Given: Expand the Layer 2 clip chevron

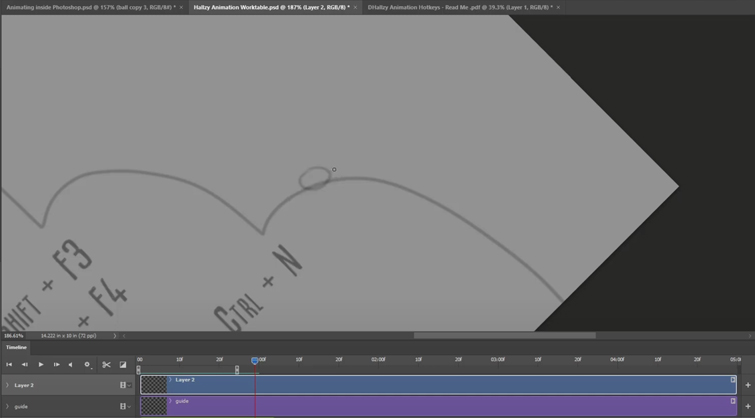Looking at the screenshot, I should point(170,380).
